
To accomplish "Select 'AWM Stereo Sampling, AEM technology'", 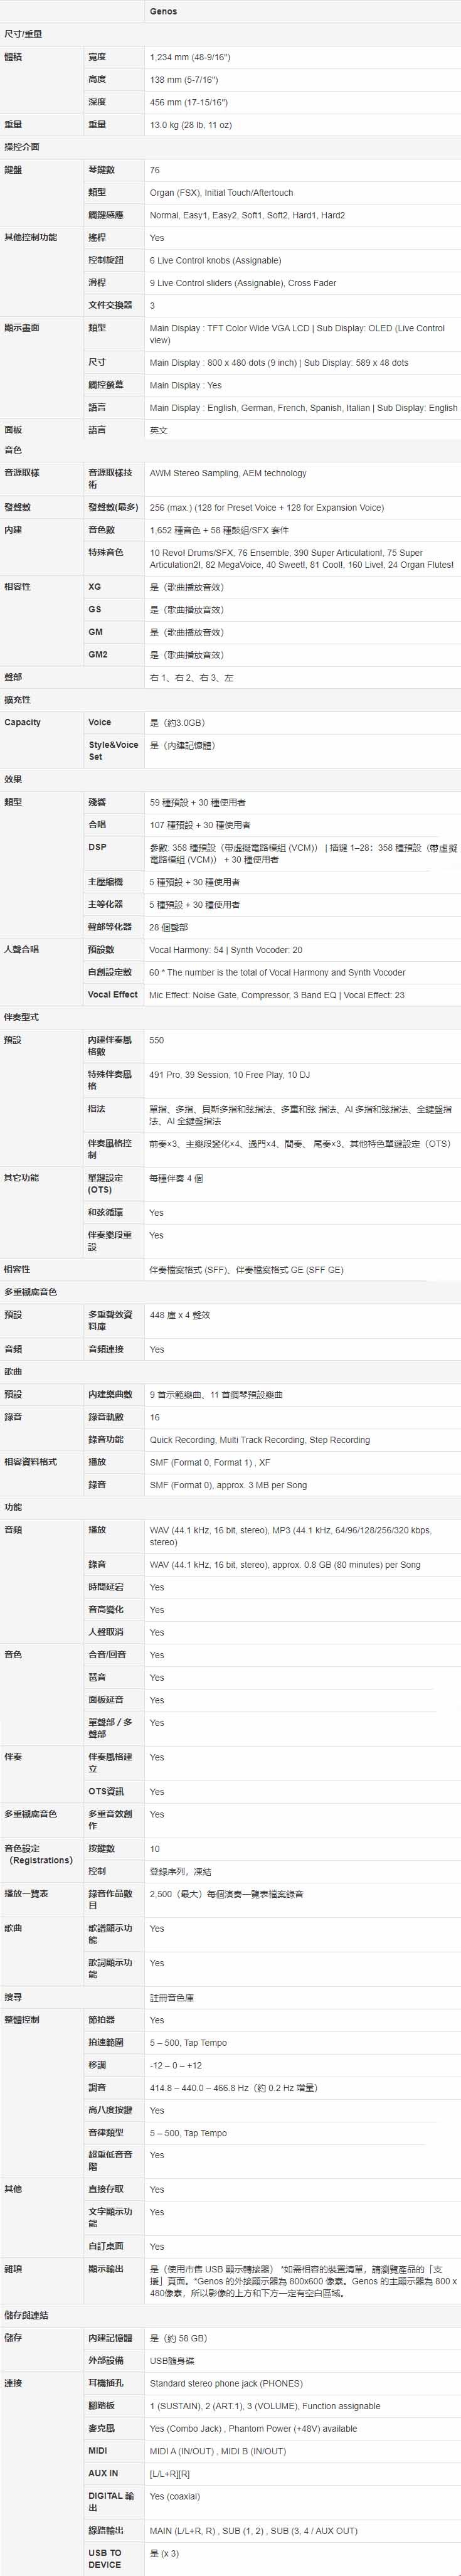I will 228,473.
